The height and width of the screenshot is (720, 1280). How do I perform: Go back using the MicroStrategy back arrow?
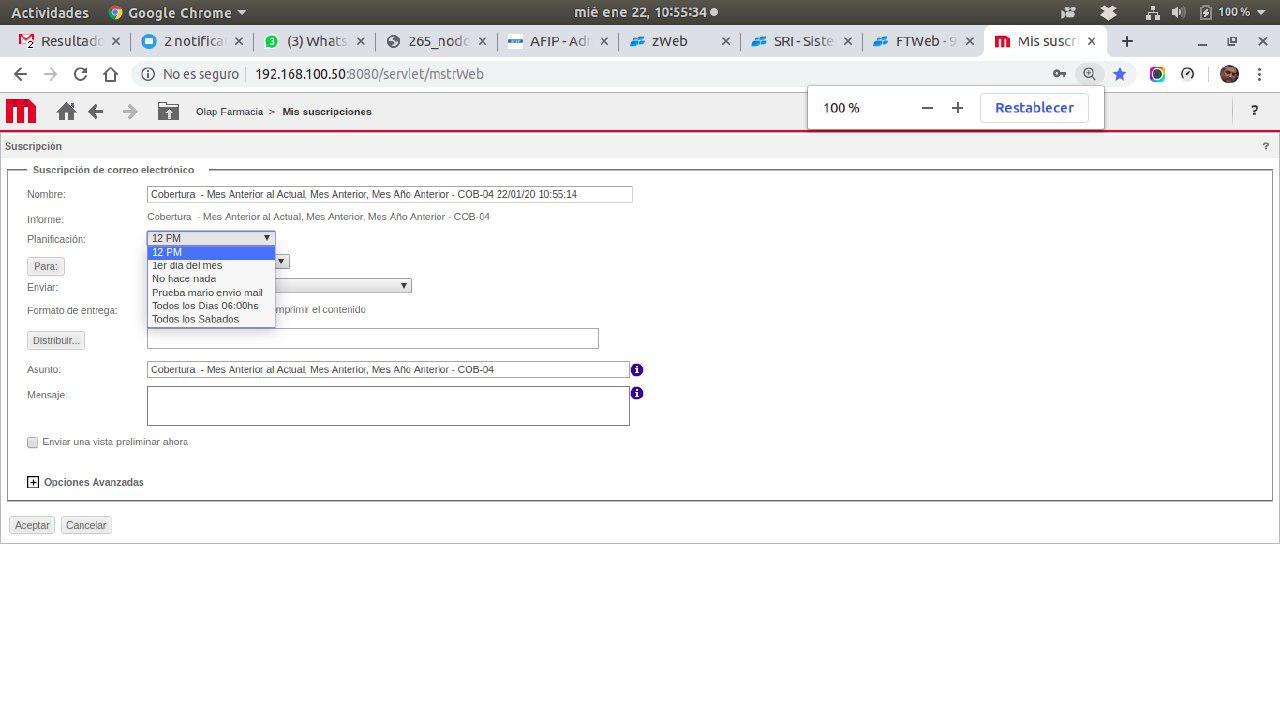96,111
